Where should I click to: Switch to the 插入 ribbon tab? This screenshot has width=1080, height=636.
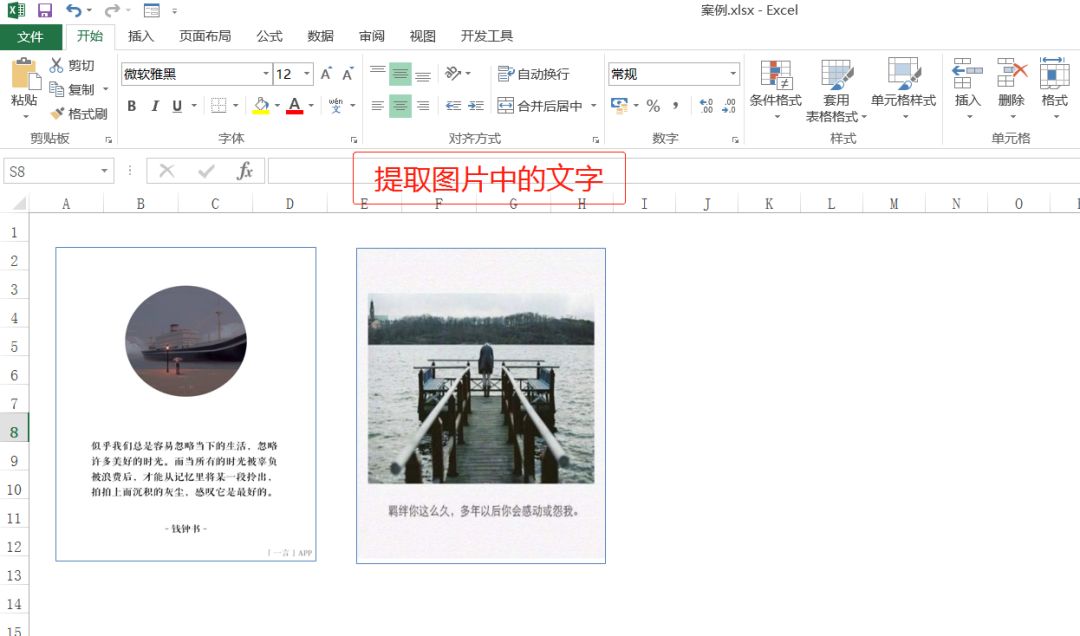[x=139, y=36]
